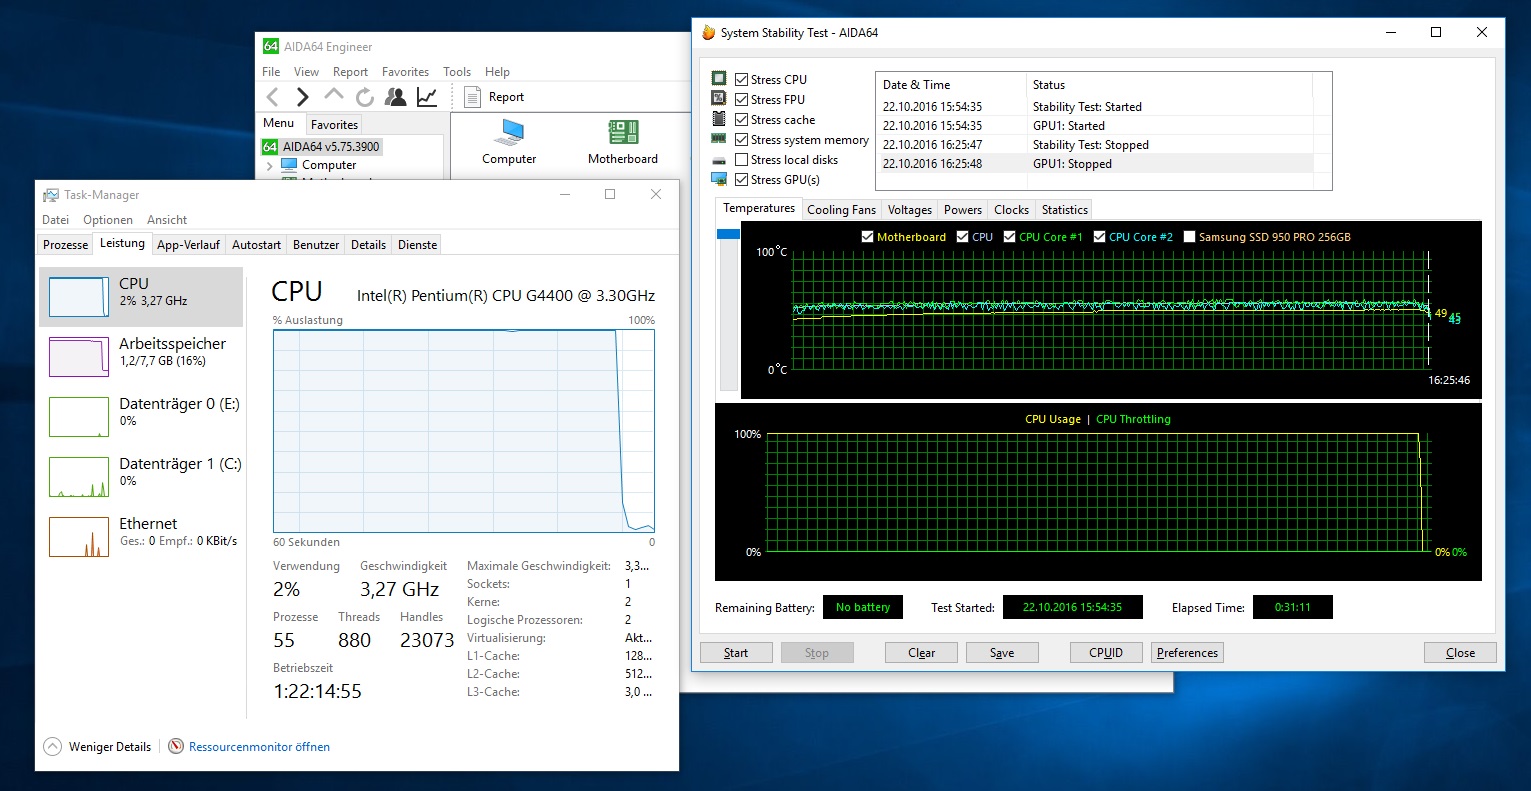1531x791 pixels.
Task: Switch to Autostart tab
Action: (256, 245)
